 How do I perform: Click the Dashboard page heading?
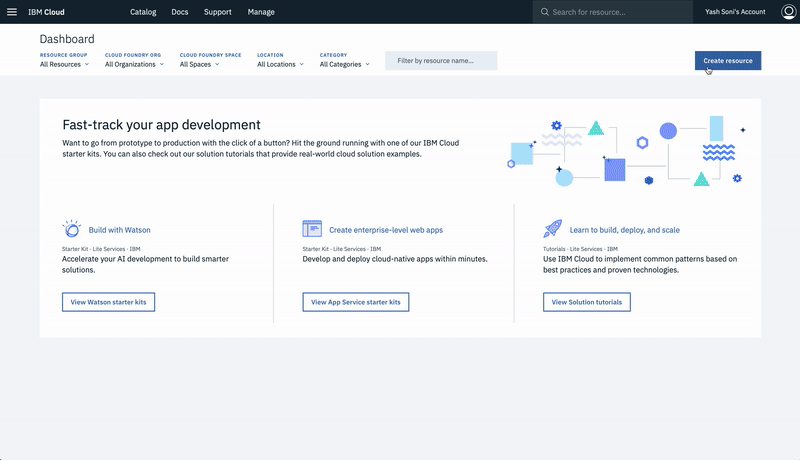coord(67,39)
